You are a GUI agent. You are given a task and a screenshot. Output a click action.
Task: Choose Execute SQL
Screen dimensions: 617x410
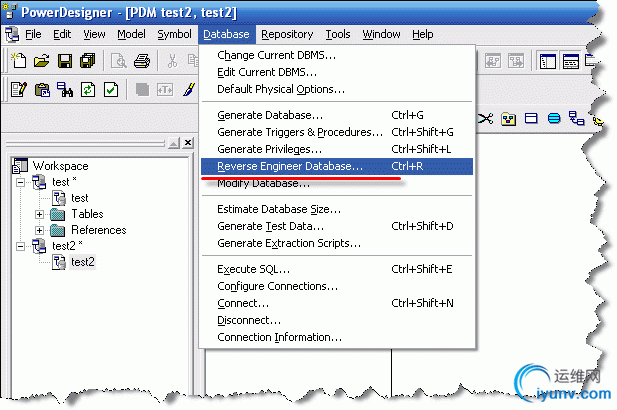coord(337,269)
